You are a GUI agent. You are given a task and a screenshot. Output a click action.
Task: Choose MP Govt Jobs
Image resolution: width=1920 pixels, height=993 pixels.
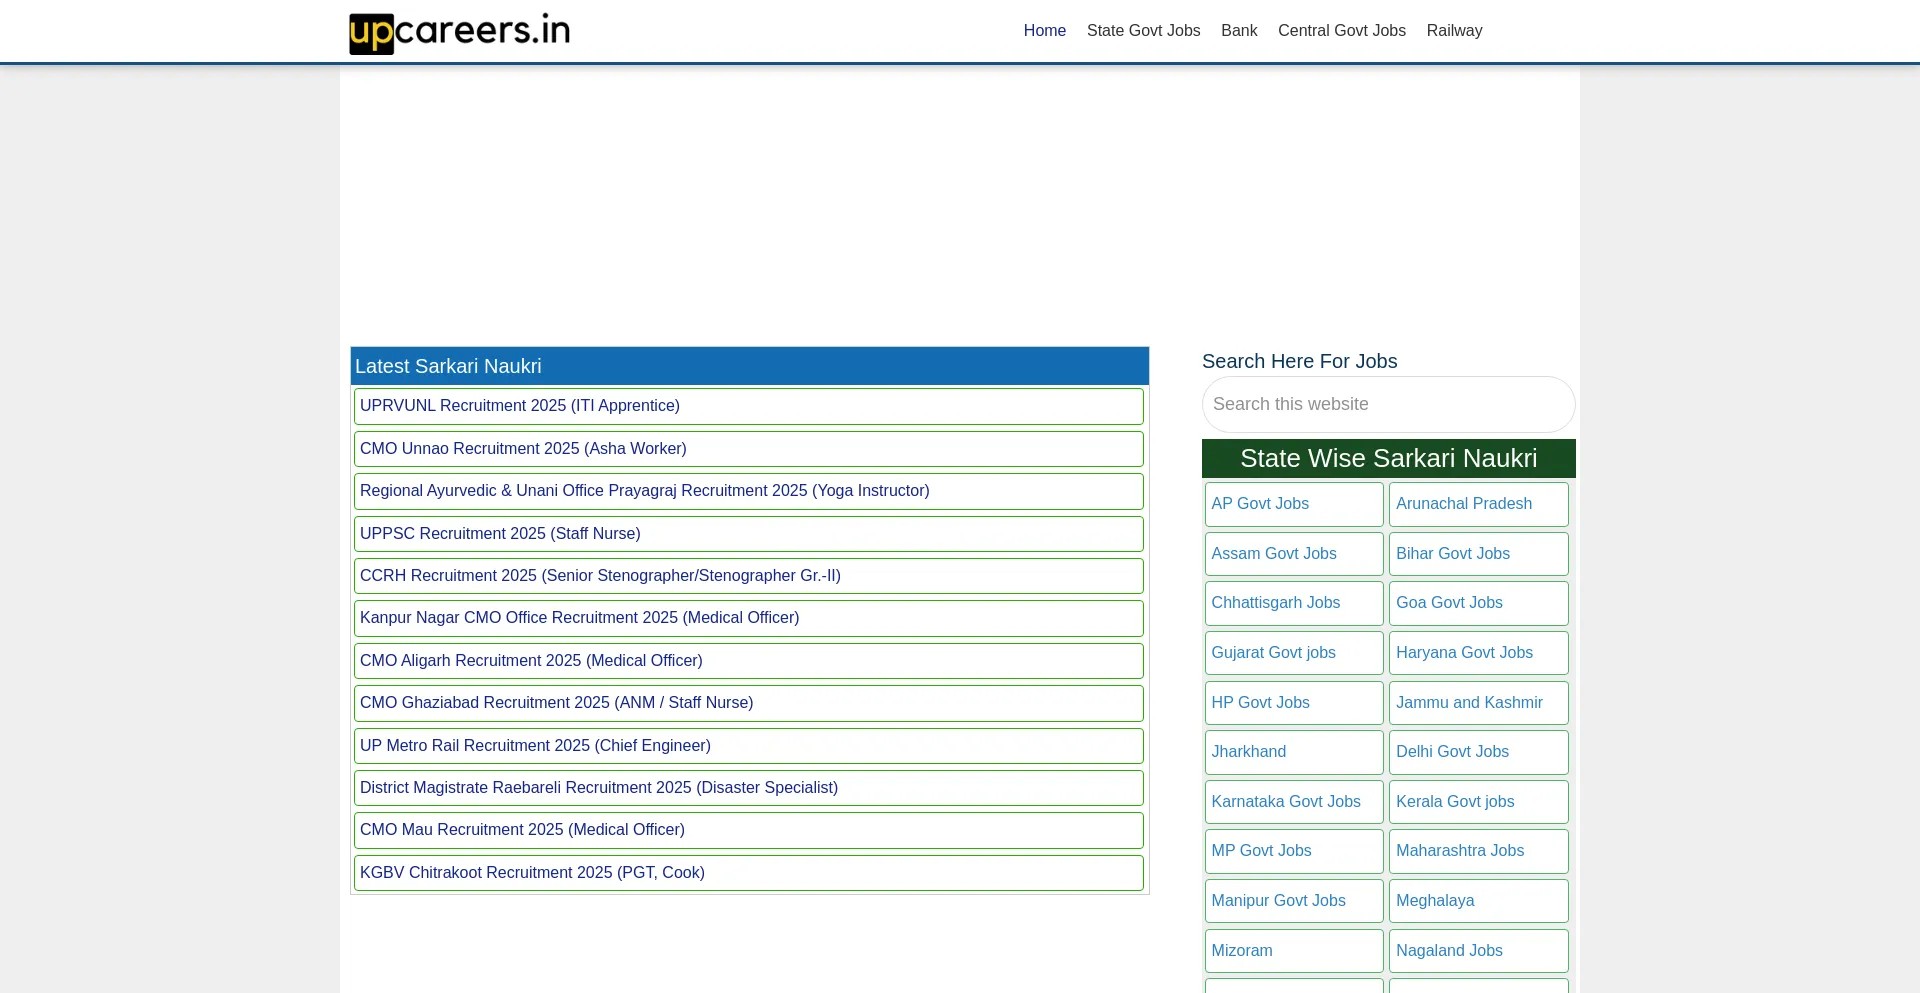tap(1294, 851)
